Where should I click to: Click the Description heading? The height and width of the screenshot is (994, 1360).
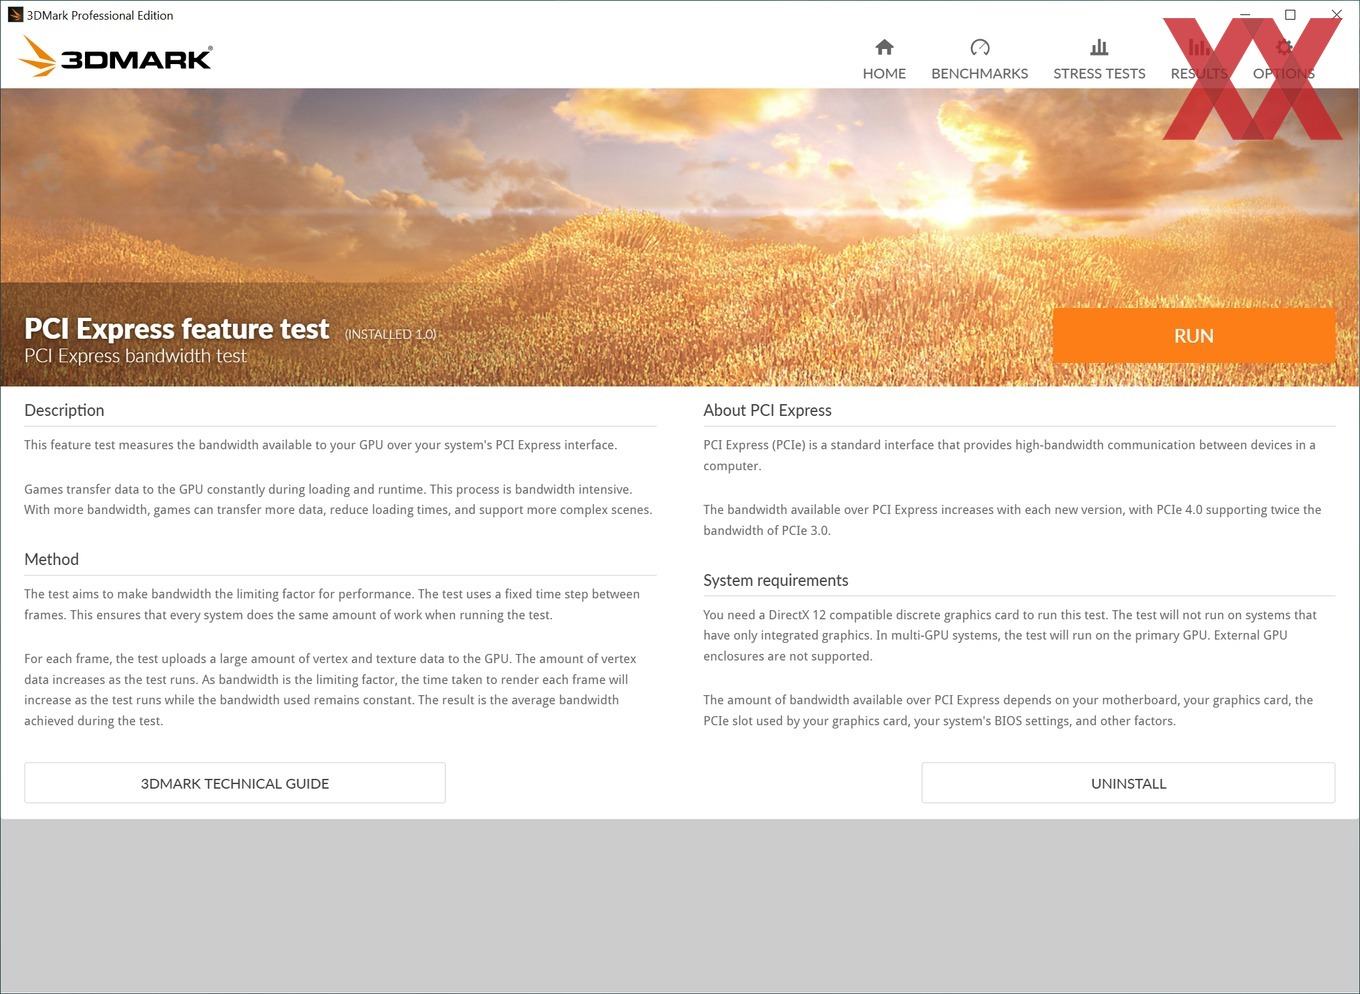[x=64, y=410]
